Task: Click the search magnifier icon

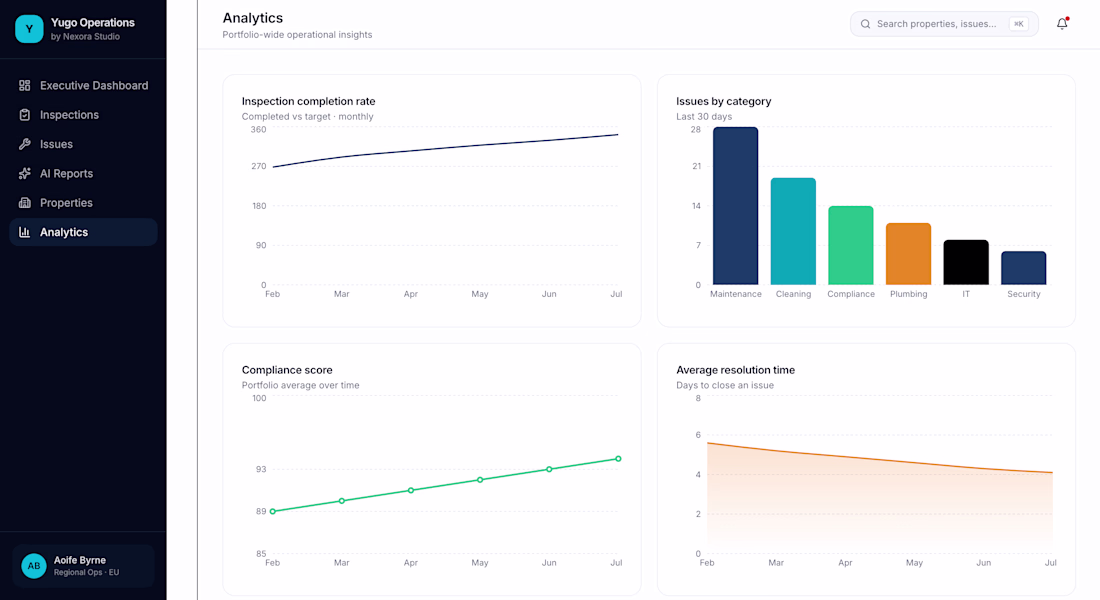Action: (866, 24)
